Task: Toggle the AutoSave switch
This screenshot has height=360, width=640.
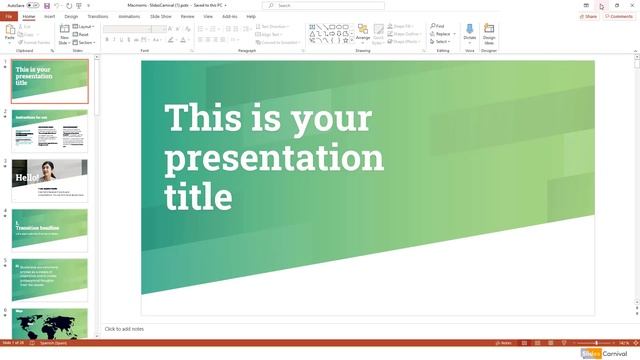Action: (x=33, y=6)
